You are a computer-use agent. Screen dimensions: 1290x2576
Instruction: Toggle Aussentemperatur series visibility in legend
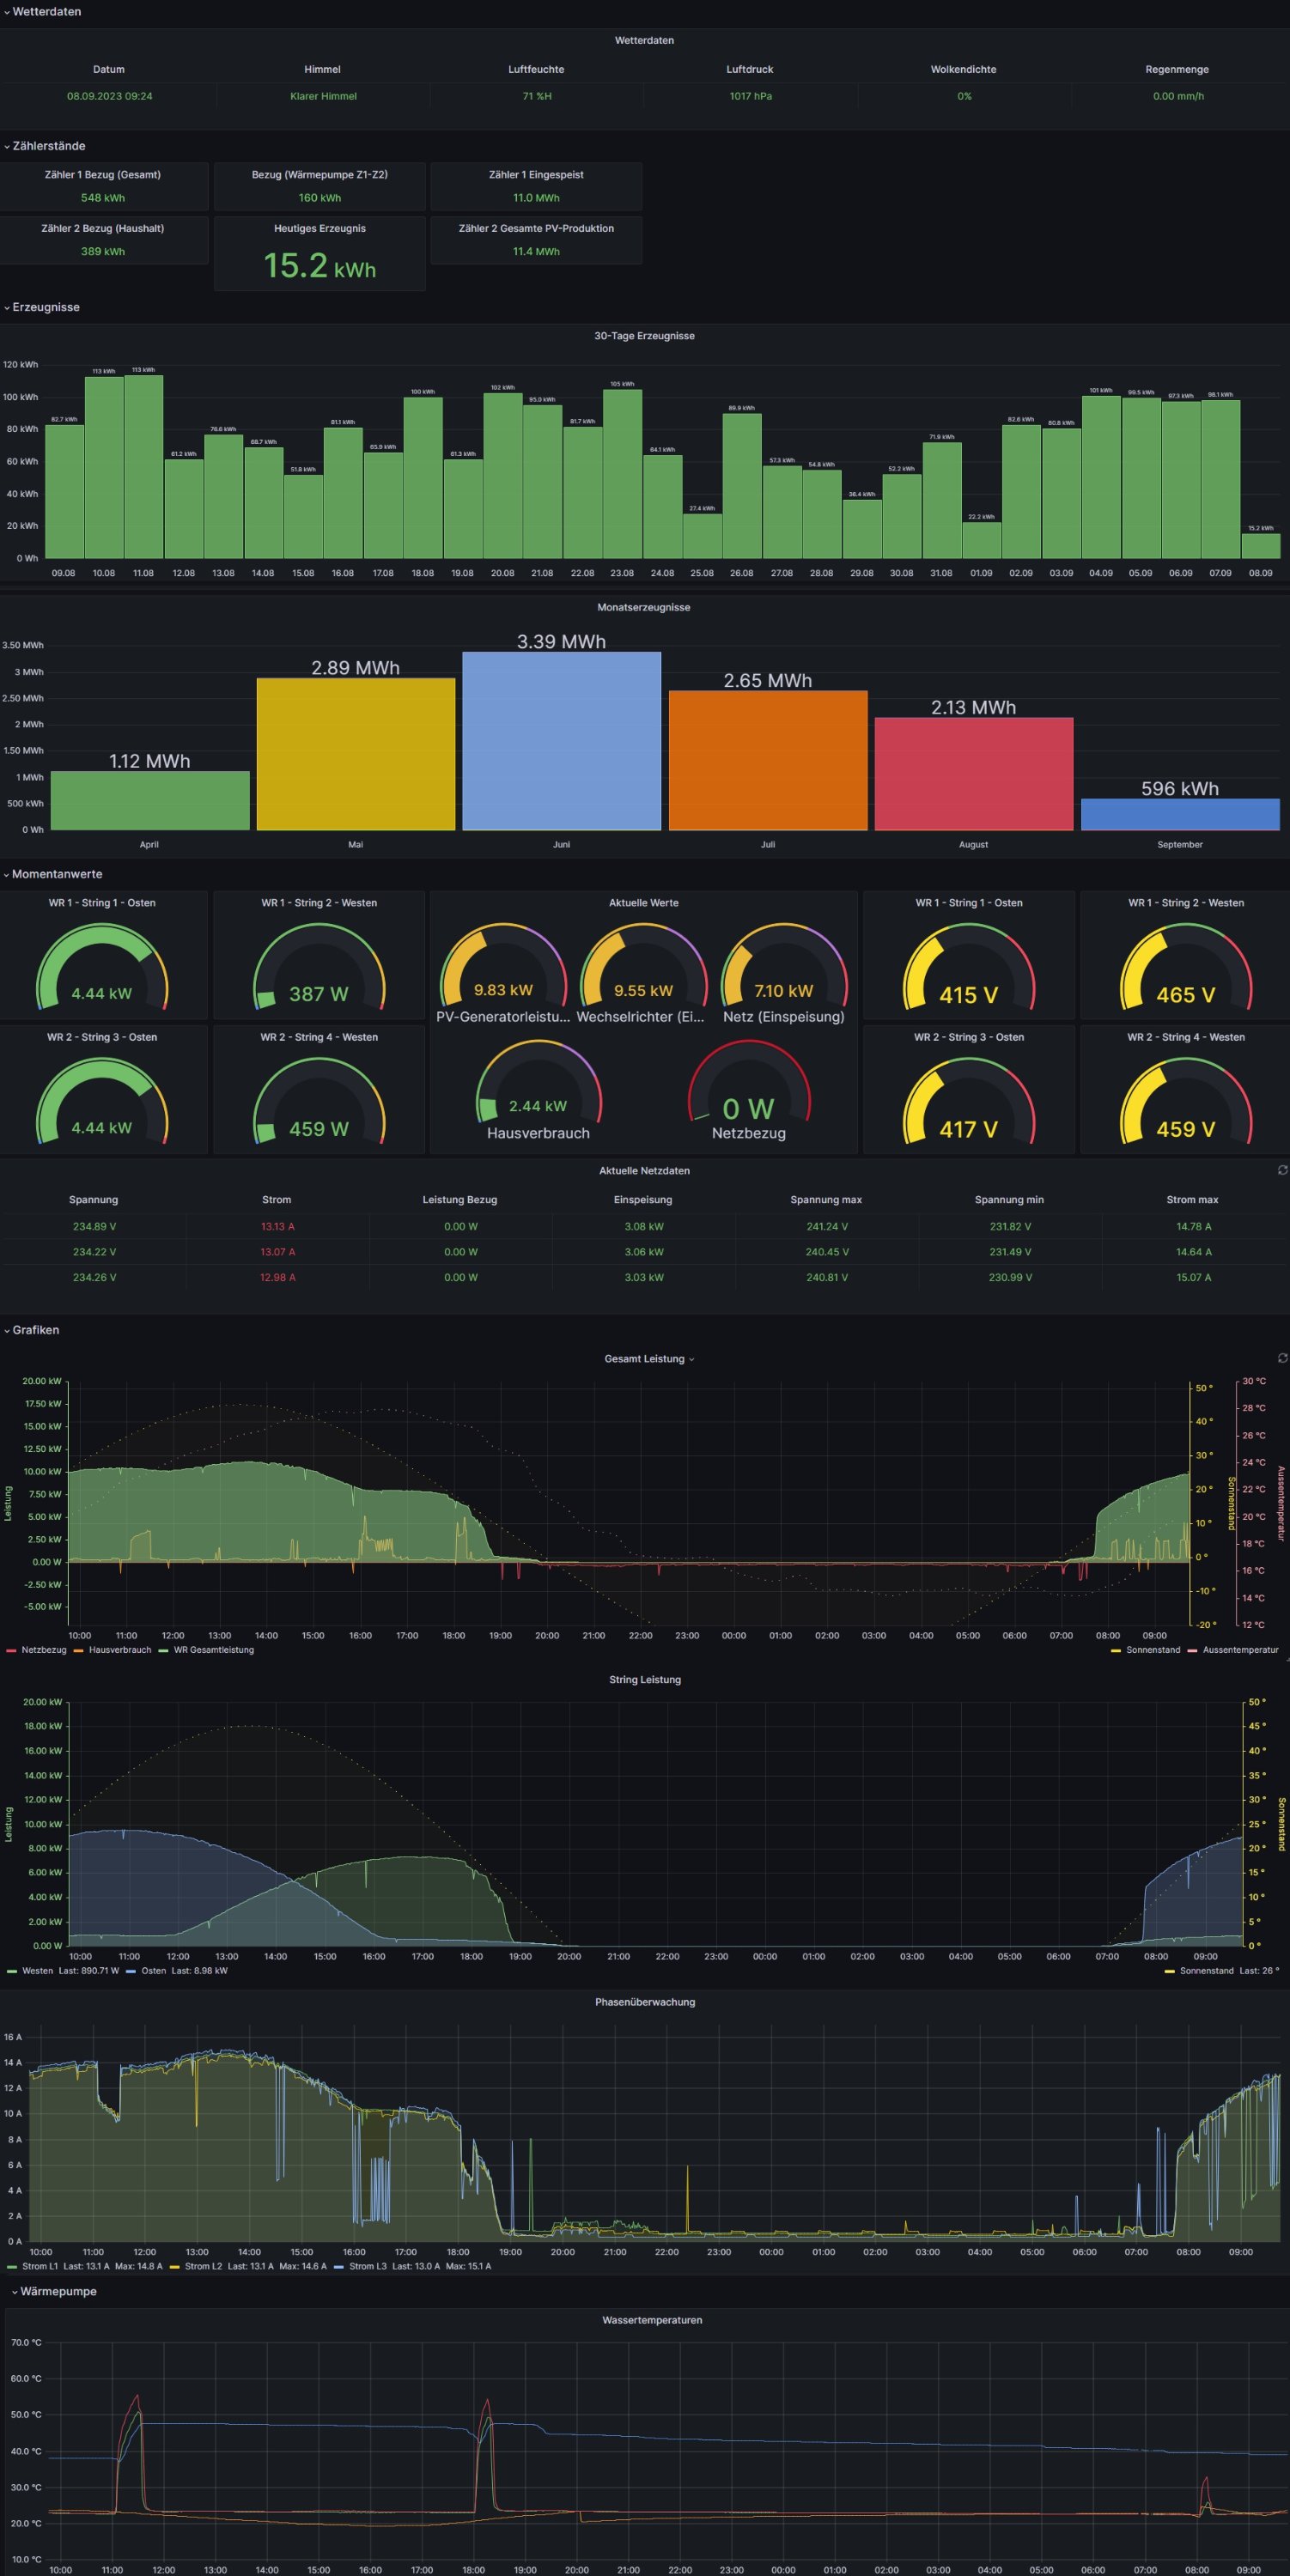pyautogui.click(x=1240, y=1650)
